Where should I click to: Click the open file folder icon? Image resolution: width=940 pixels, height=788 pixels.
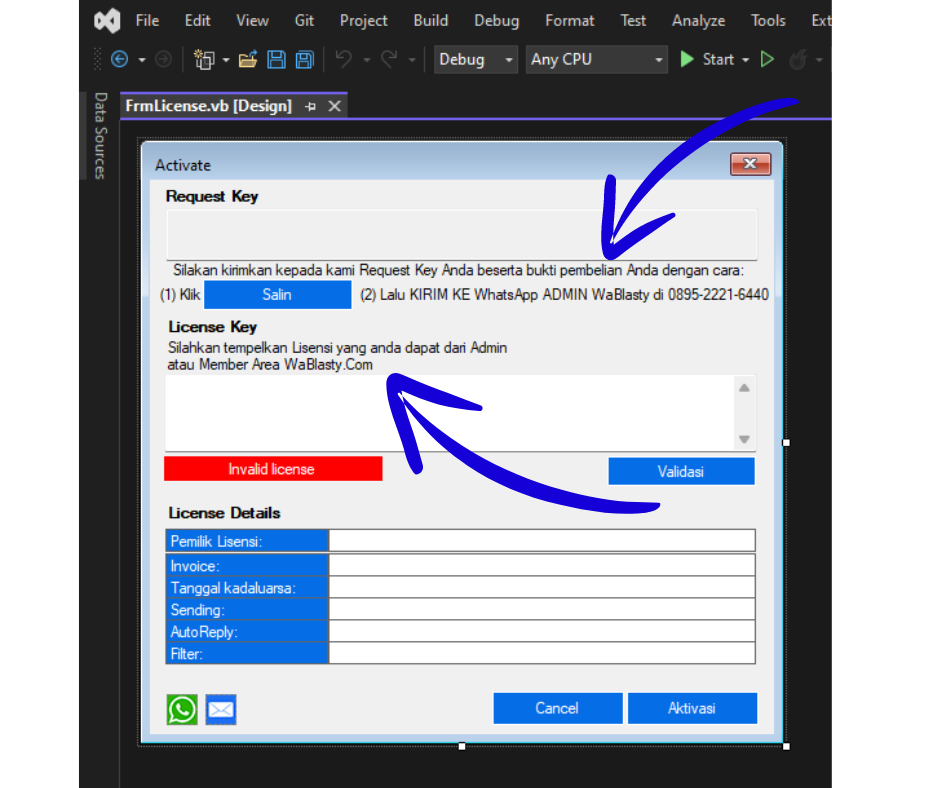(x=249, y=60)
